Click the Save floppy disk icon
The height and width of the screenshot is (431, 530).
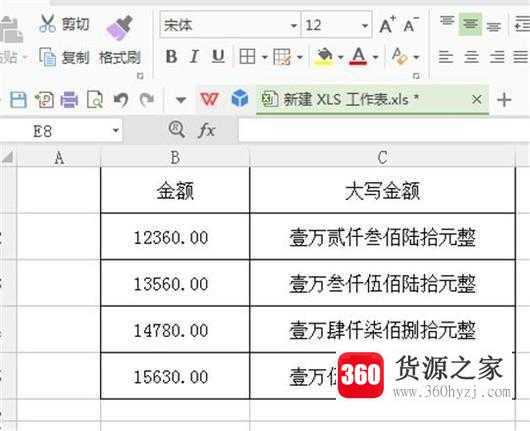[18, 100]
